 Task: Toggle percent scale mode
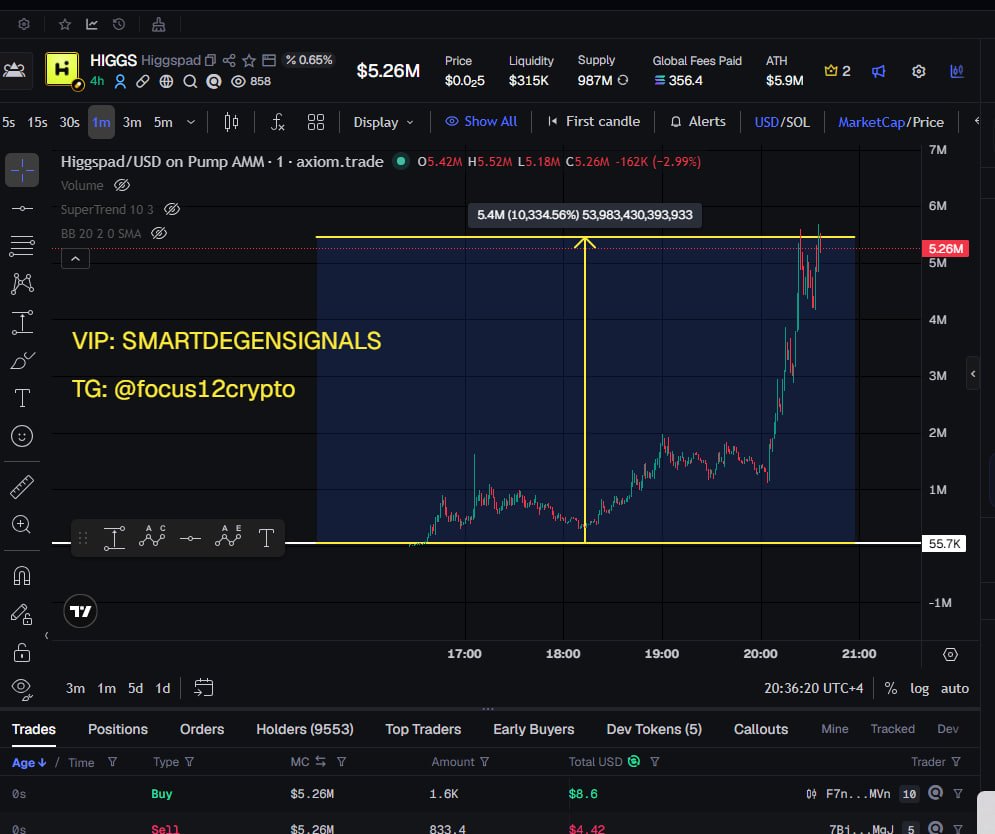click(891, 688)
